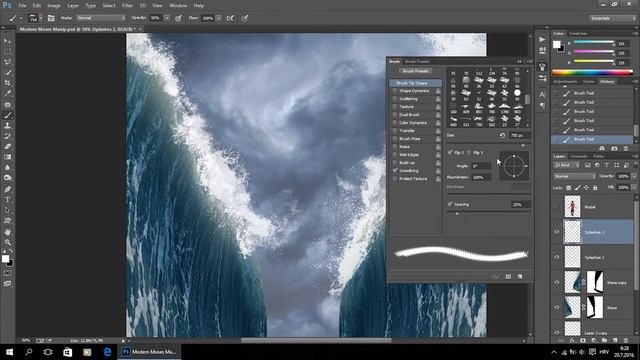
Task: Select Color Dynamics settings
Action: tap(413, 122)
